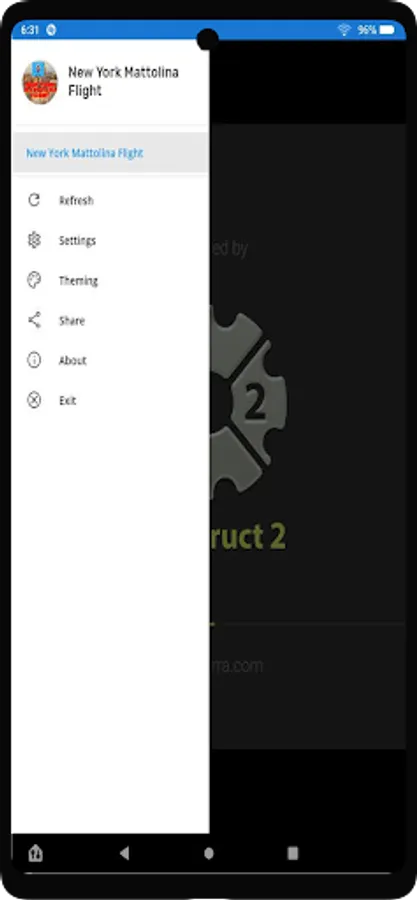Image resolution: width=417 pixels, height=900 pixels.
Task: Tap the Wi-Fi status bar icon
Action: (x=344, y=30)
